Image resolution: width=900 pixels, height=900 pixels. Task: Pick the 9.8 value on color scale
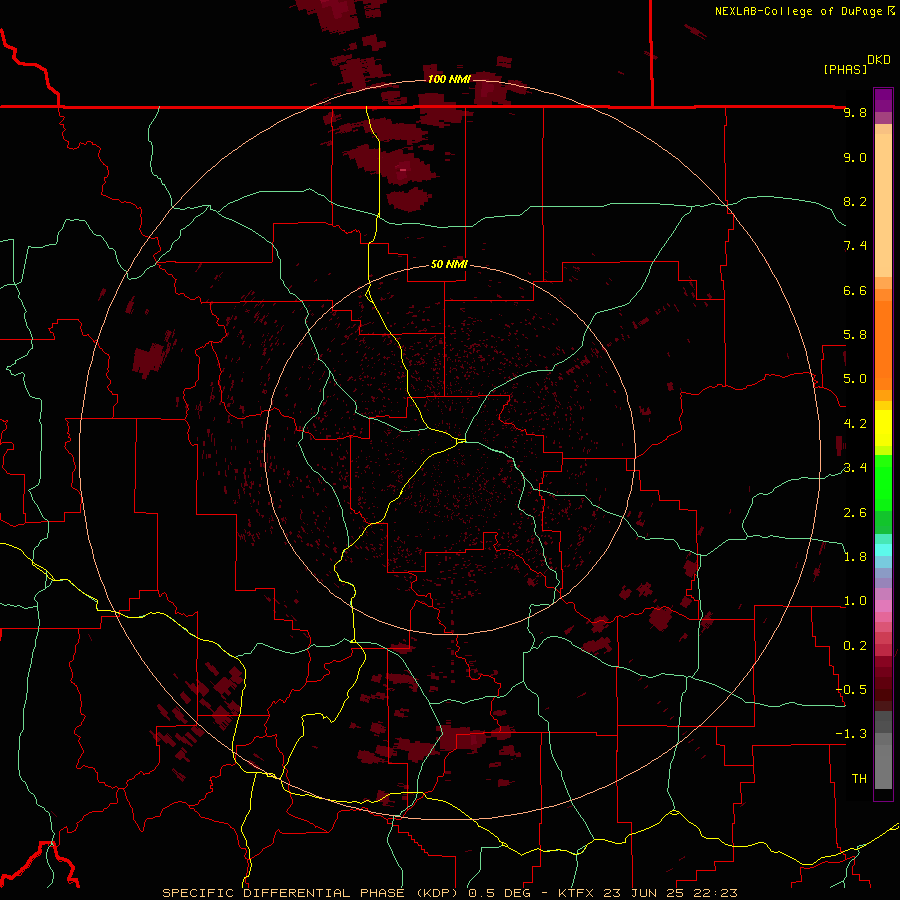click(x=855, y=113)
